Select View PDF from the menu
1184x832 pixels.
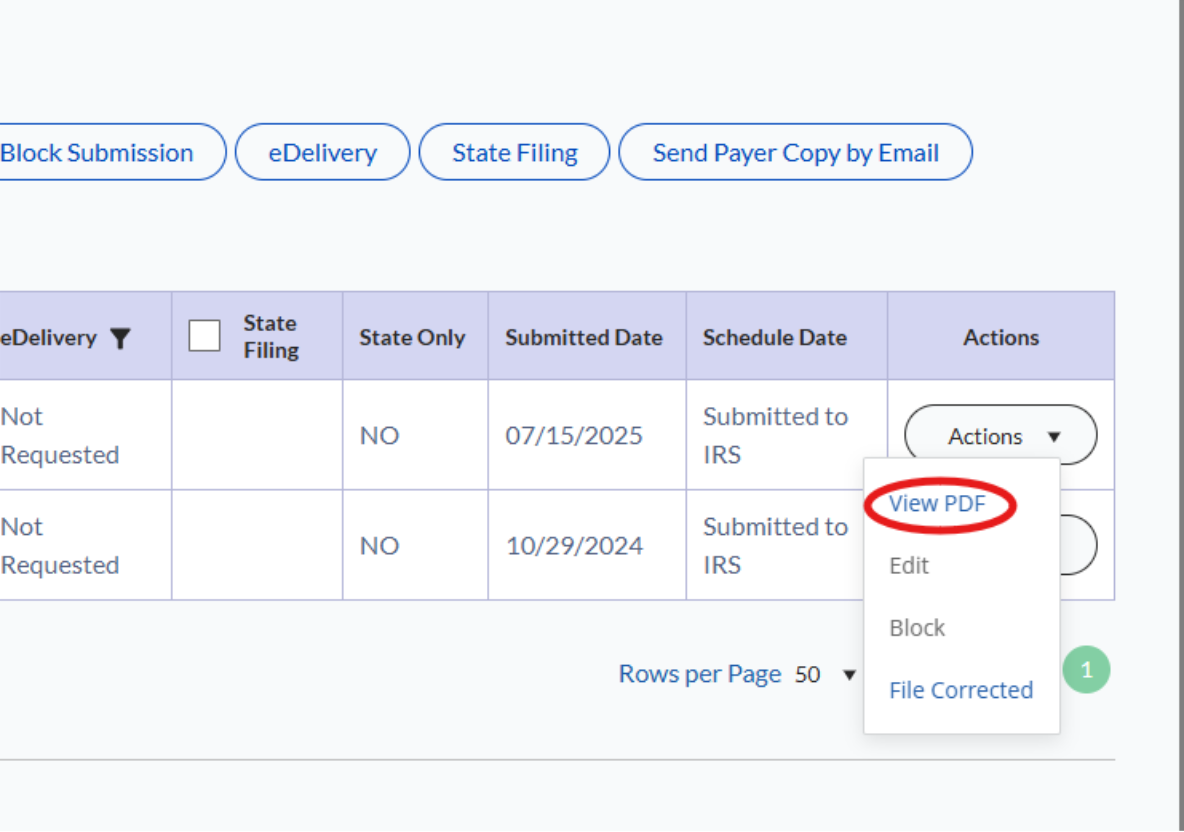coord(938,504)
